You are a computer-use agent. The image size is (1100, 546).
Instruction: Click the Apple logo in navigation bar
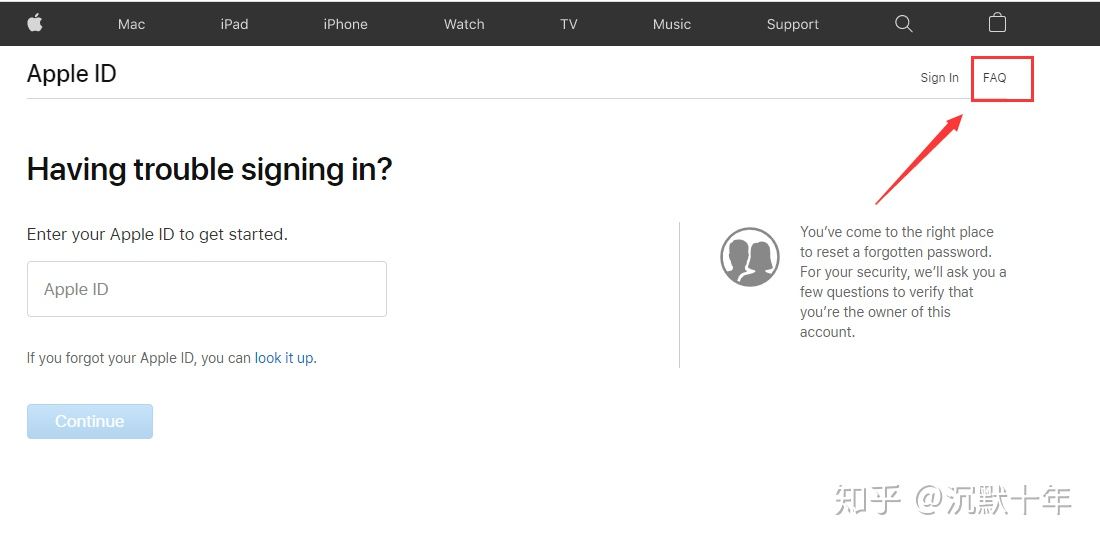[35, 23]
